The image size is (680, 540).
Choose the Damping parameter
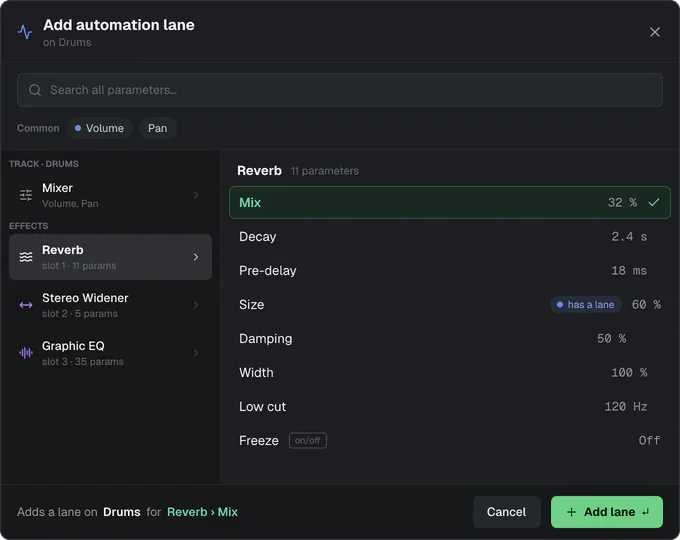[x=450, y=339]
